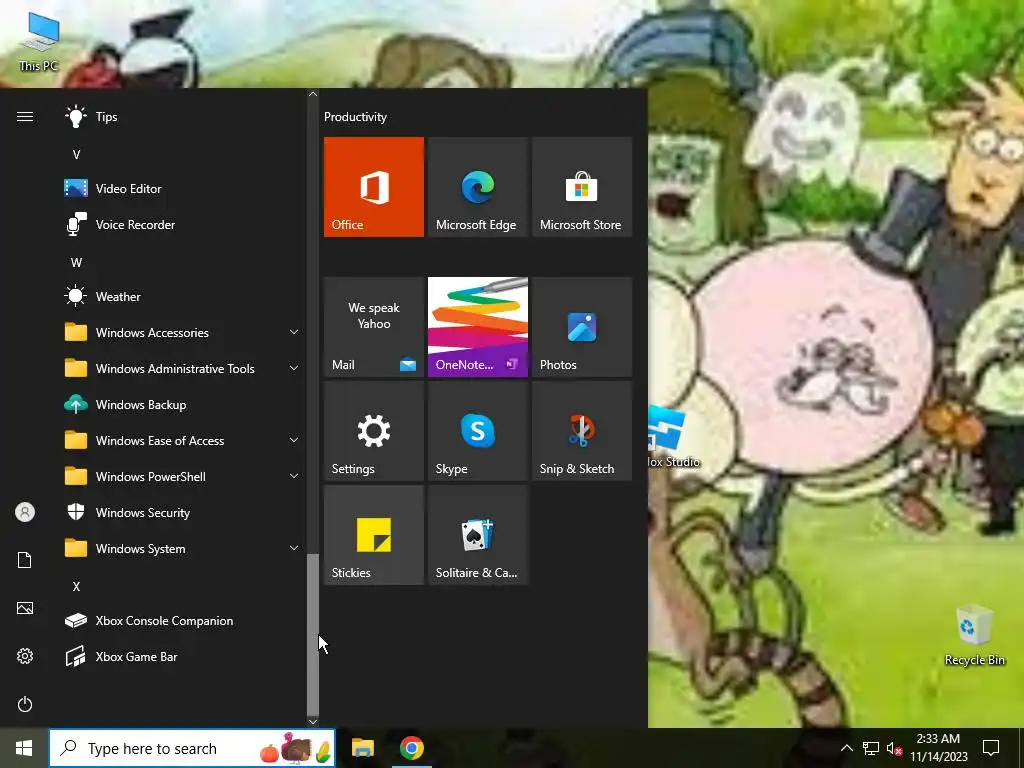
Task: Open the Tips app
Action: (183, 117)
